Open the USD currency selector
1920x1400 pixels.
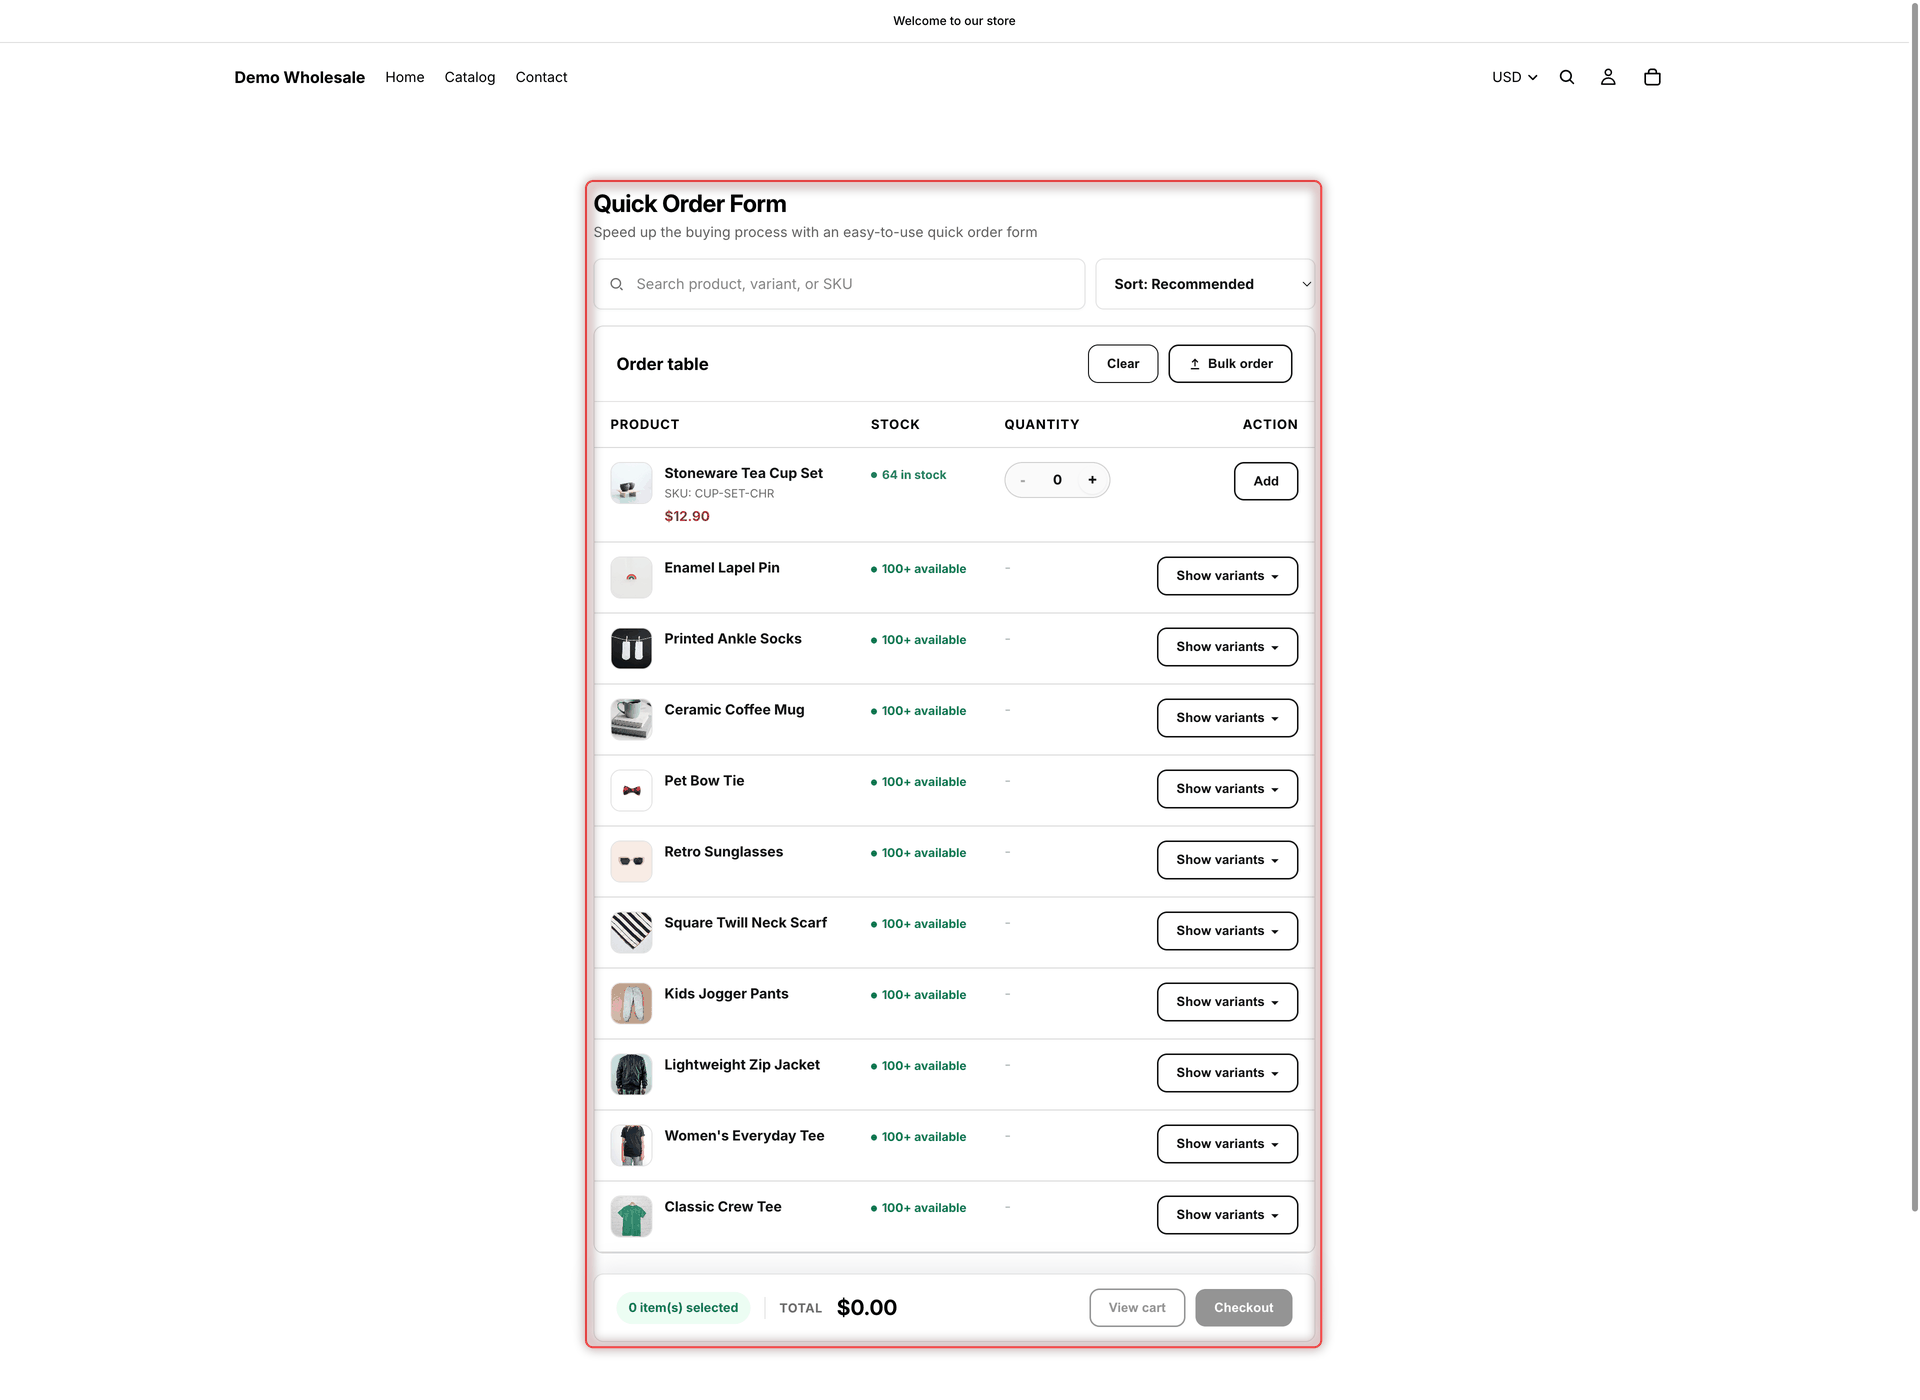tap(1514, 77)
